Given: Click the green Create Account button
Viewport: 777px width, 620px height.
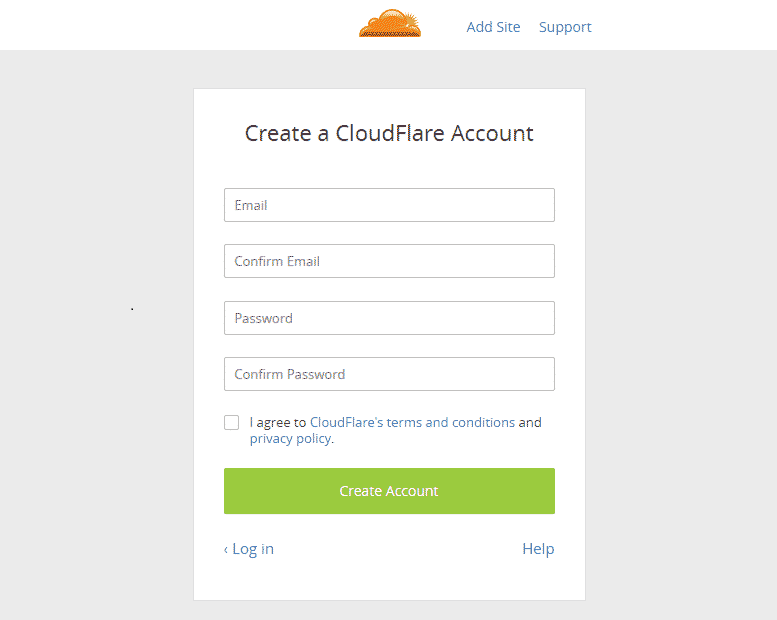Looking at the screenshot, I should click(389, 491).
